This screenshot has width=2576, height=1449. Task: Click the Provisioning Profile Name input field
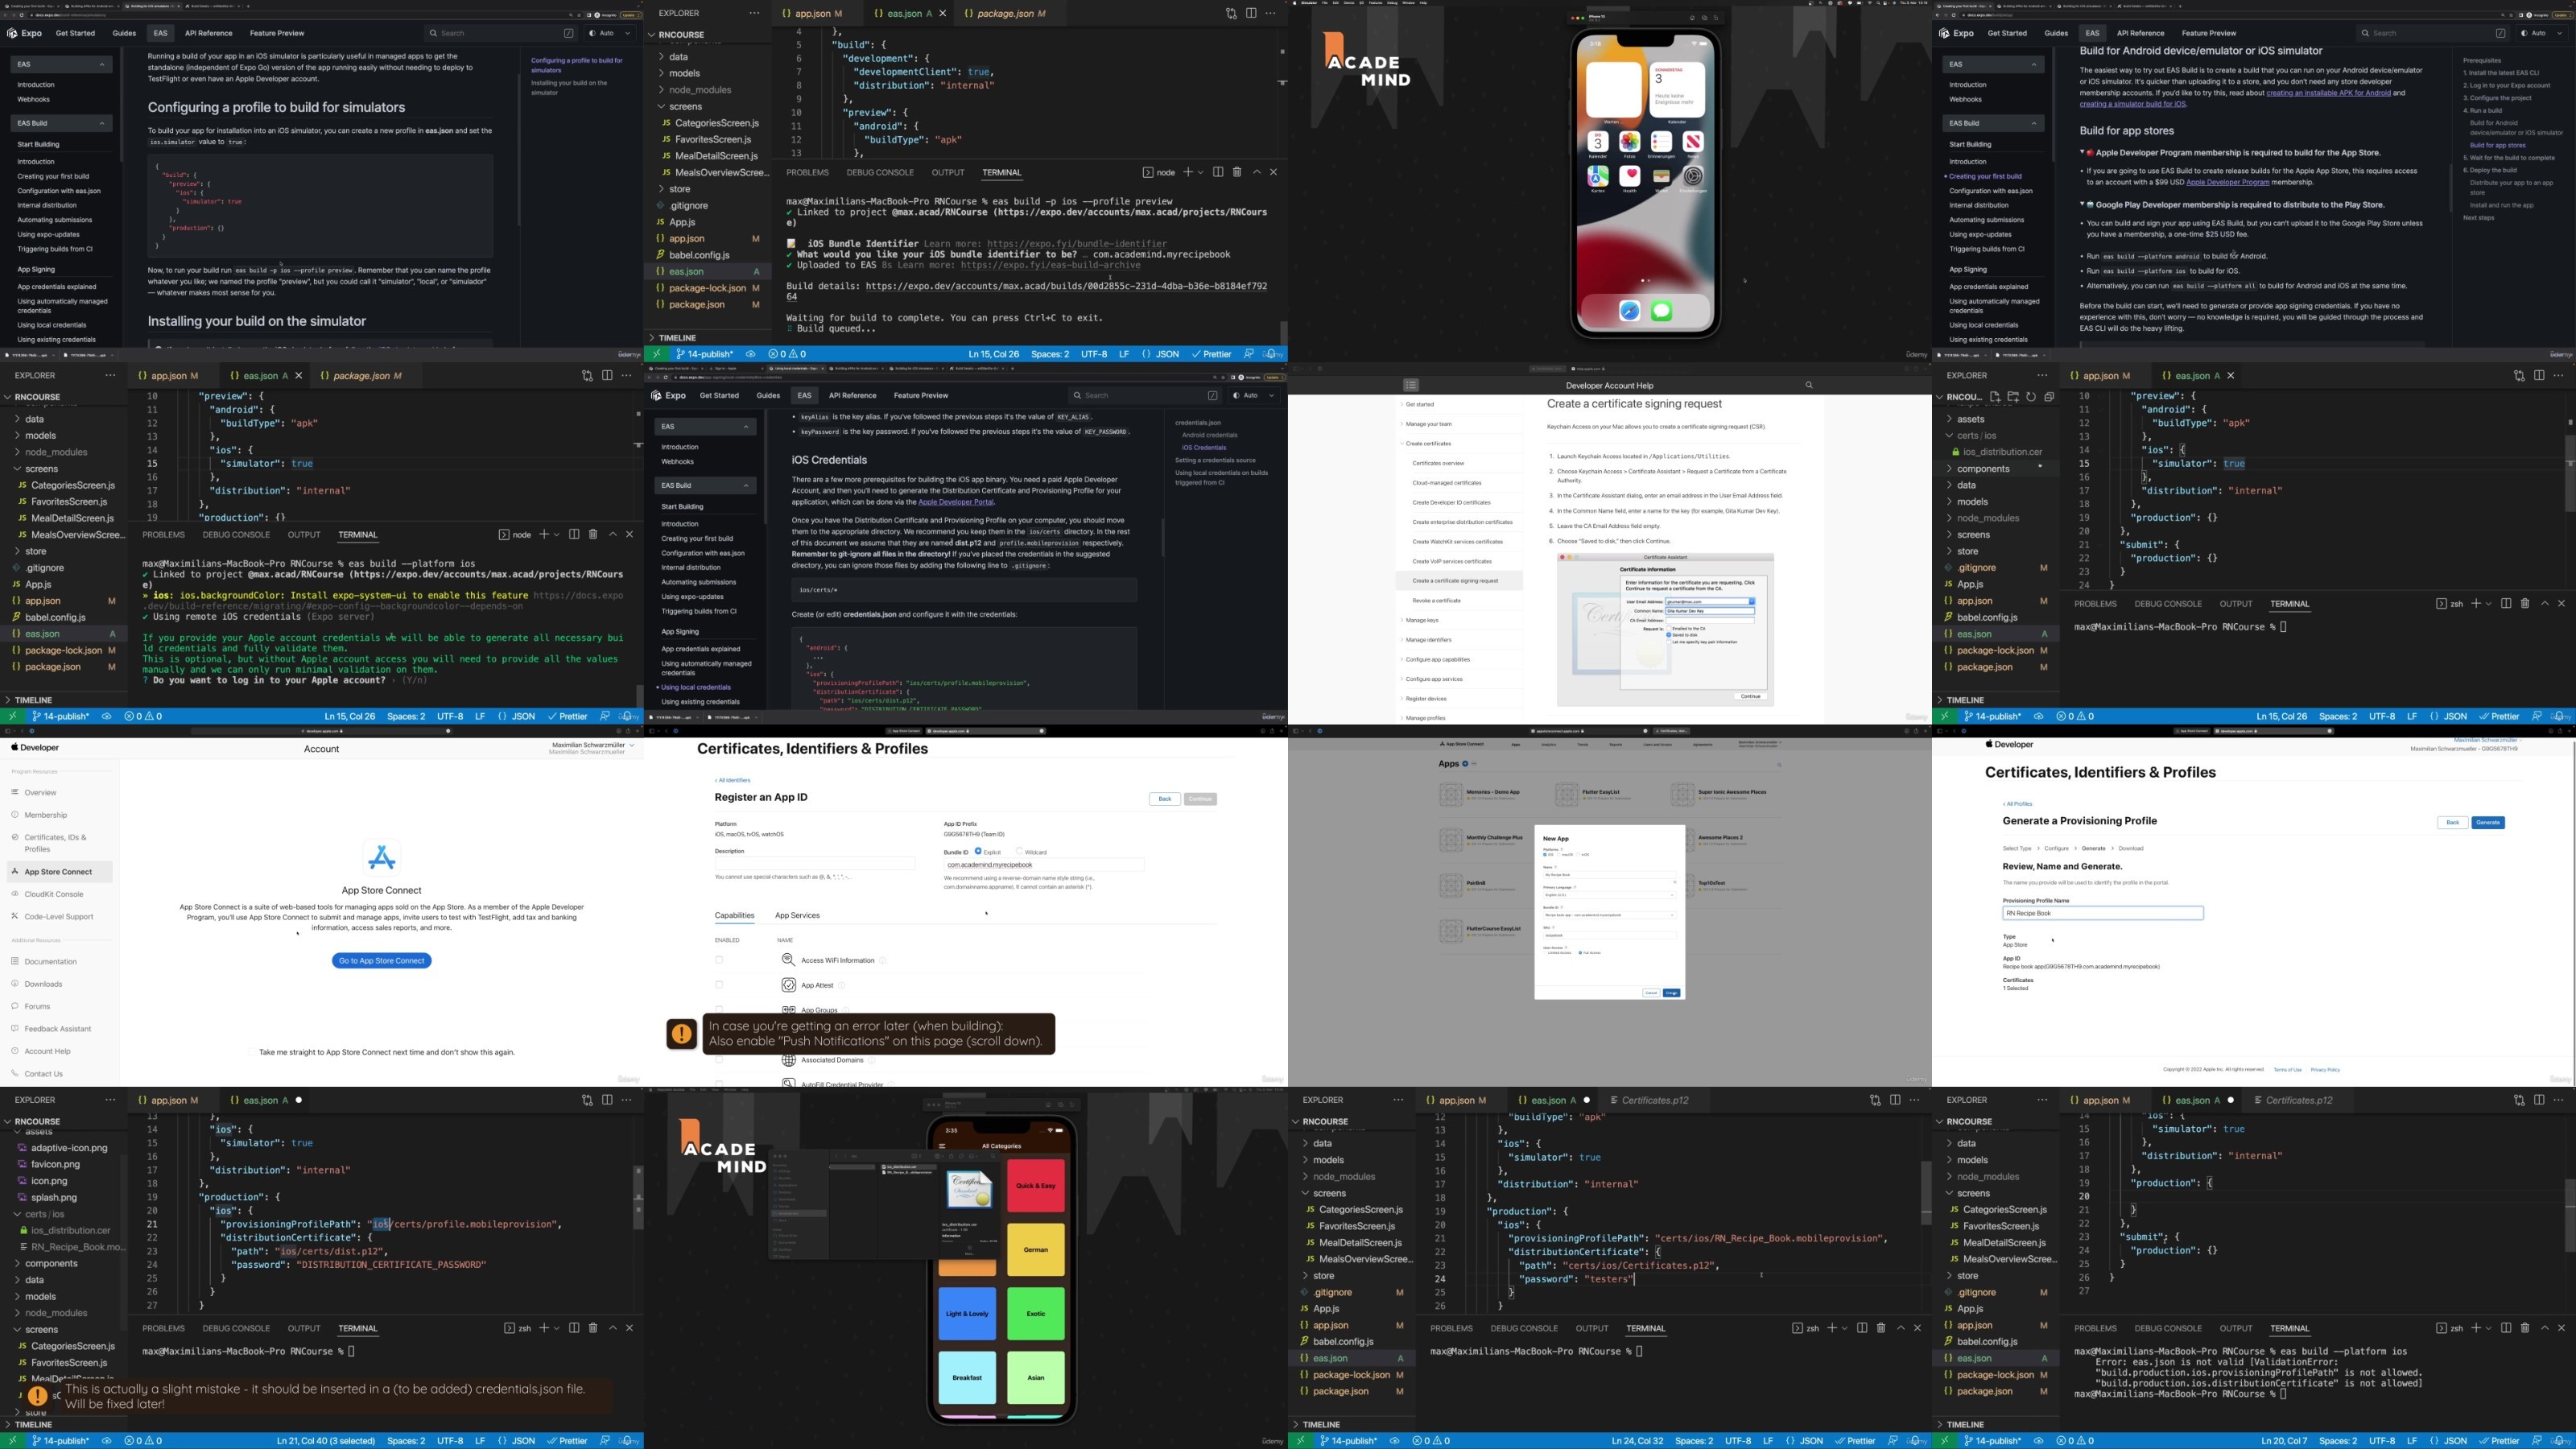point(2102,913)
